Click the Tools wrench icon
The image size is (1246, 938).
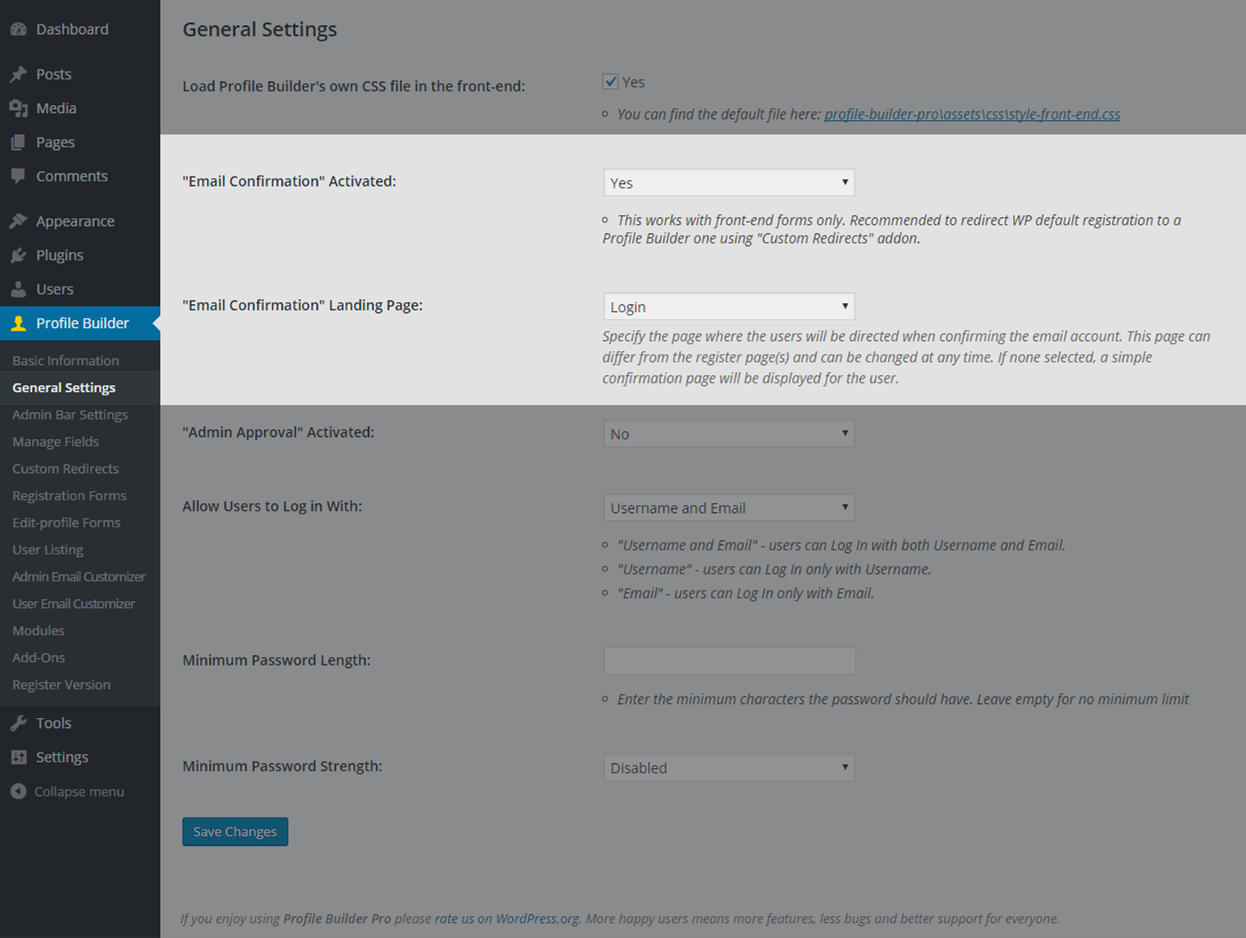(x=18, y=723)
